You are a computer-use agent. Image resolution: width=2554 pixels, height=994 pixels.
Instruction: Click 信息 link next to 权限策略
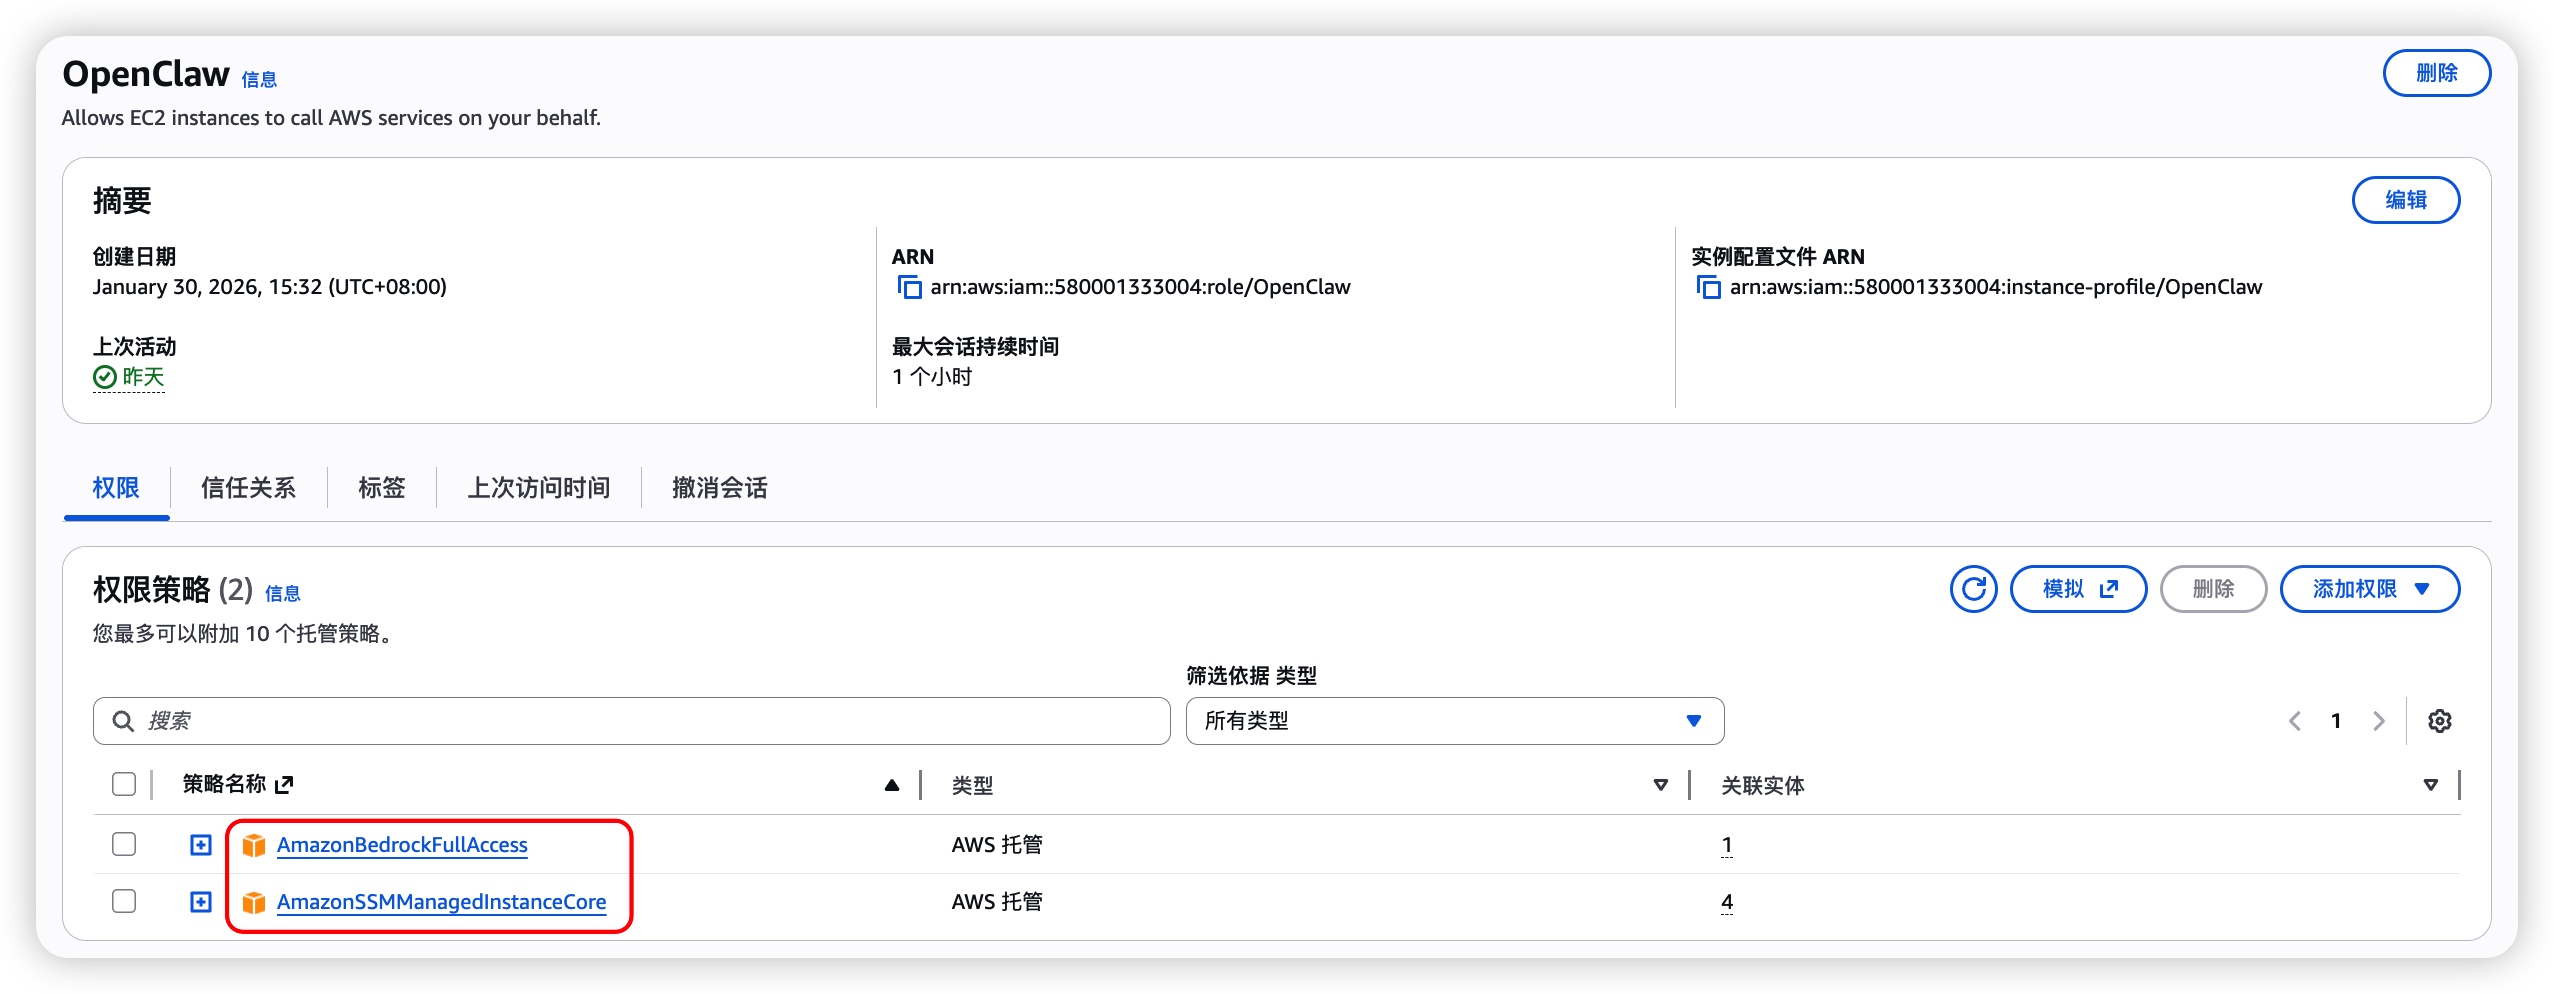point(282,594)
